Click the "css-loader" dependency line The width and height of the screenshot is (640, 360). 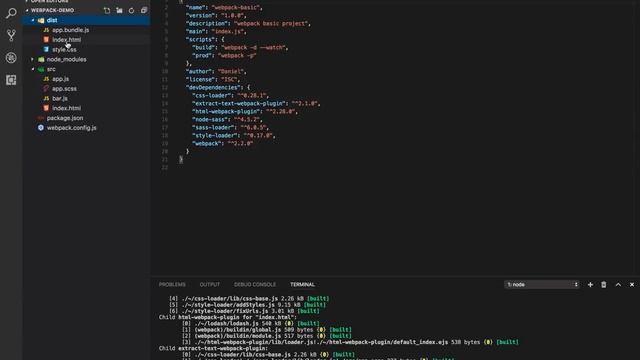click(231, 96)
